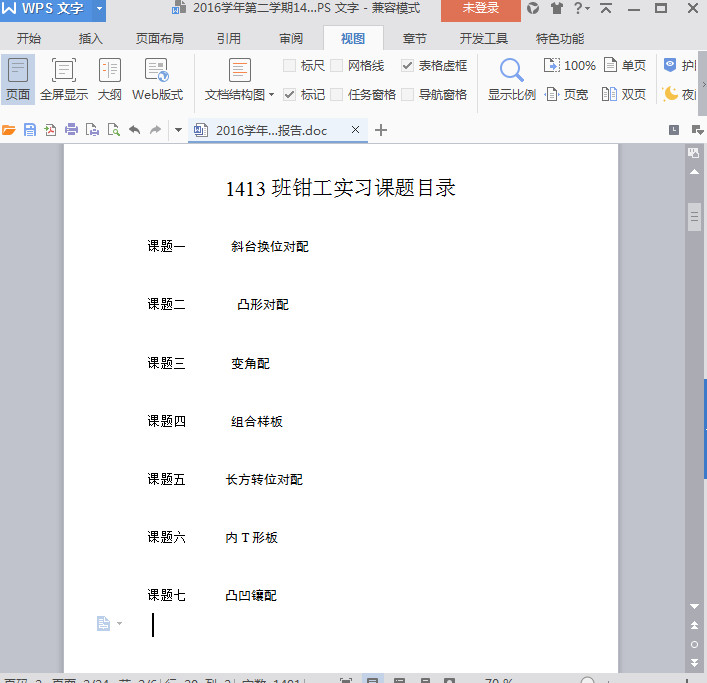Viewport: 707px width, 683px height.
Task: Open the 页面布局 ribbon tab
Action: 160,39
